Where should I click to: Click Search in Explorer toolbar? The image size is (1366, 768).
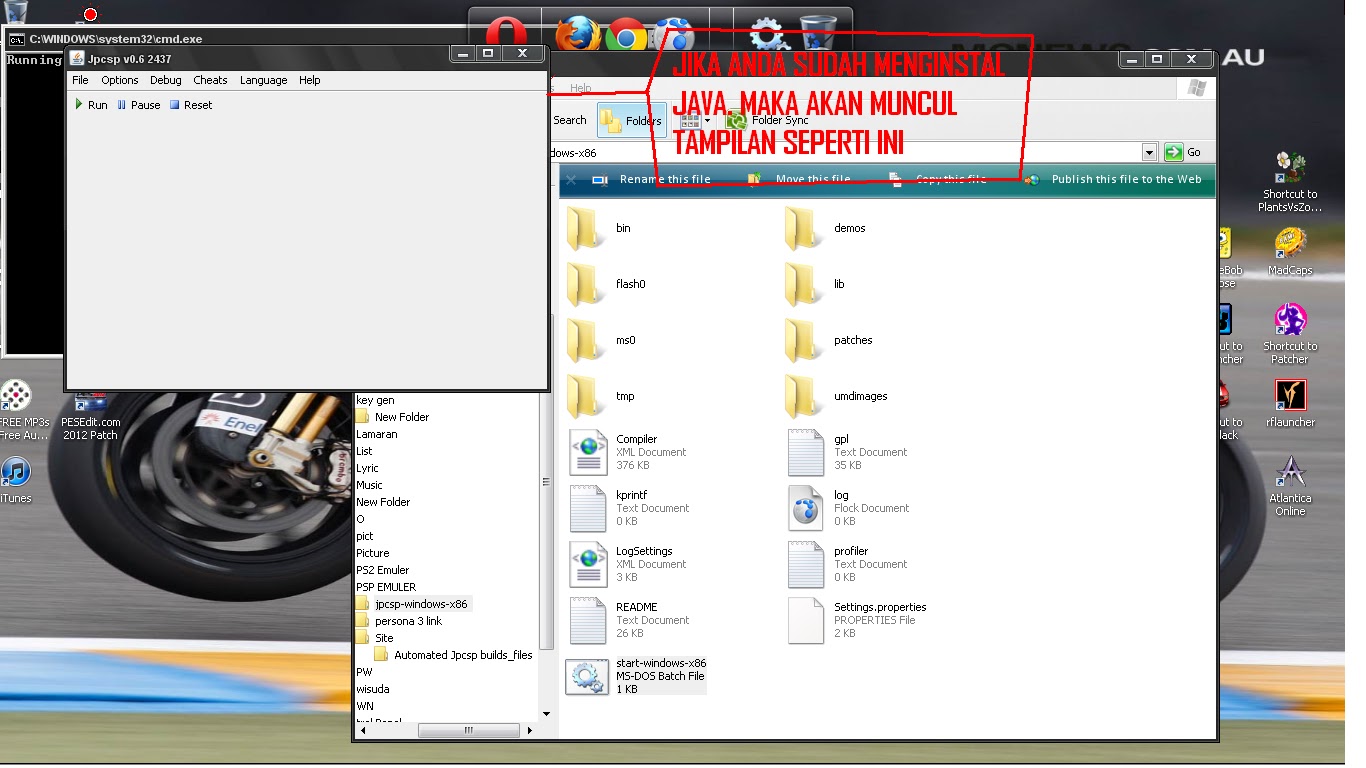(570, 120)
